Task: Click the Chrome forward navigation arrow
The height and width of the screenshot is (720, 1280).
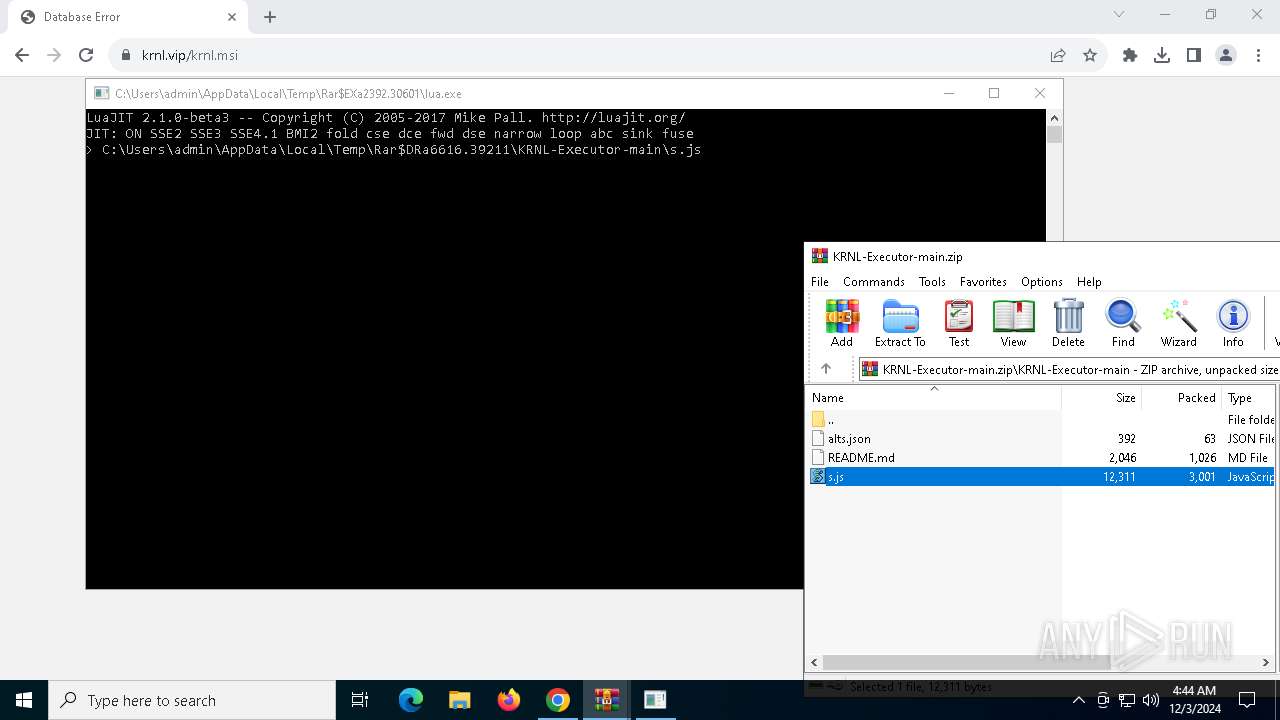Action: pos(54,55)
